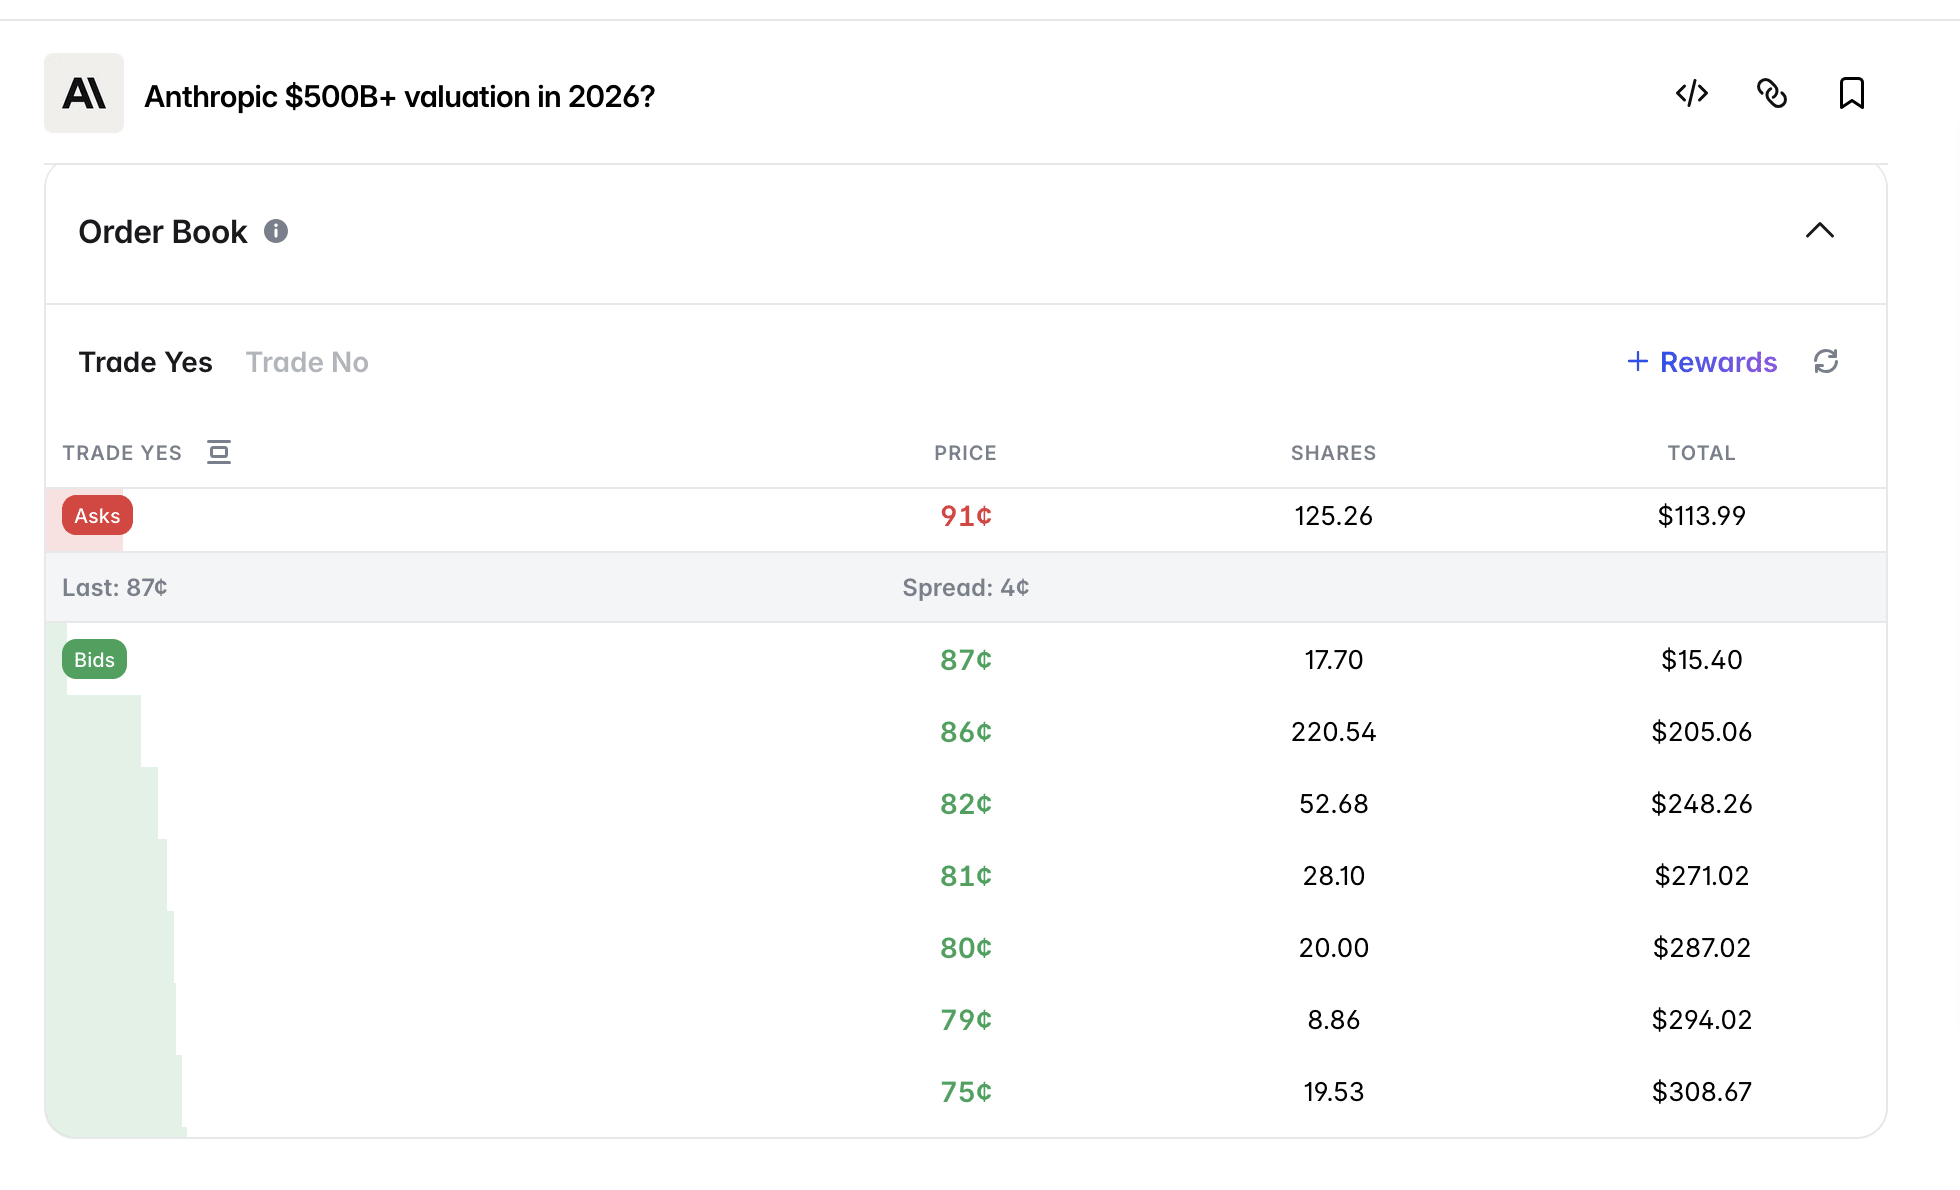The height and width of the screenshot is (1190, 1960).
Task: Click the Anthropic logo thumbnail
Action: click(84, 94)
